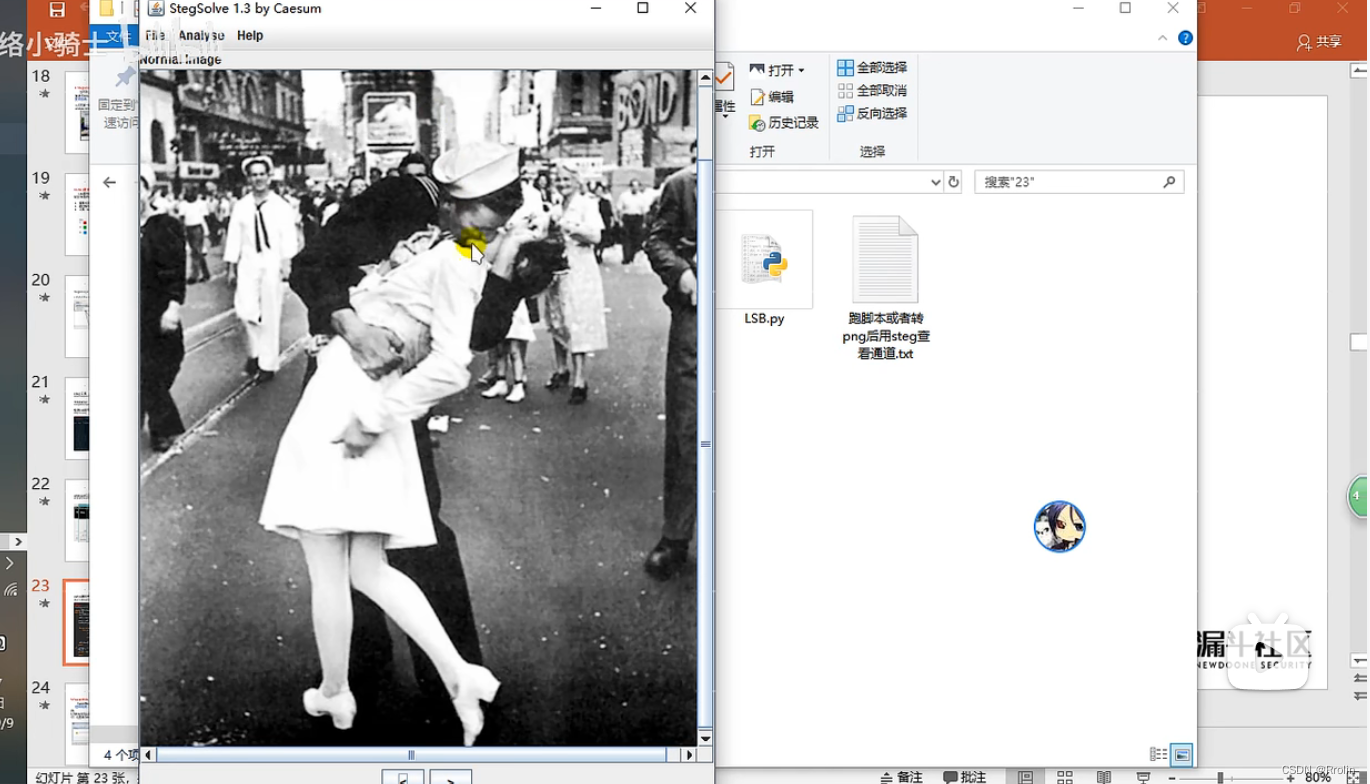The image size is (1370, 784).
Task: Select slide 24 thumbnail in PowerPoint
Action: pos(77,724)
